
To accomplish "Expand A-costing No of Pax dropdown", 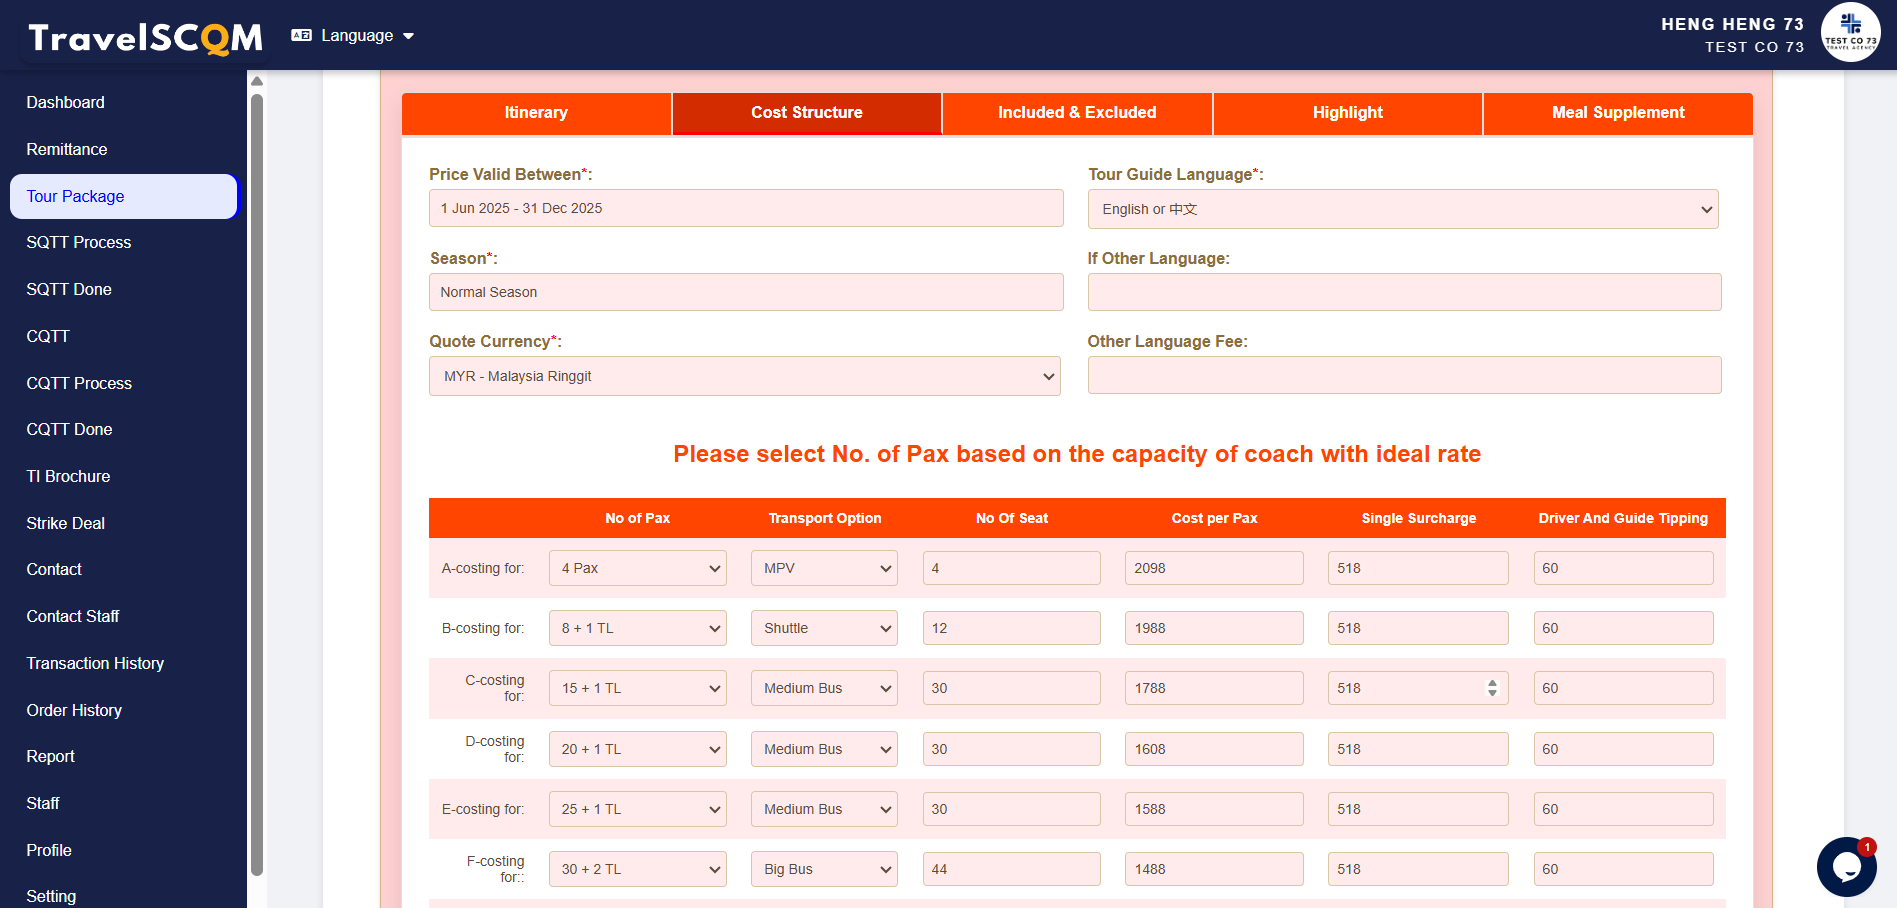I will [637, 568].
